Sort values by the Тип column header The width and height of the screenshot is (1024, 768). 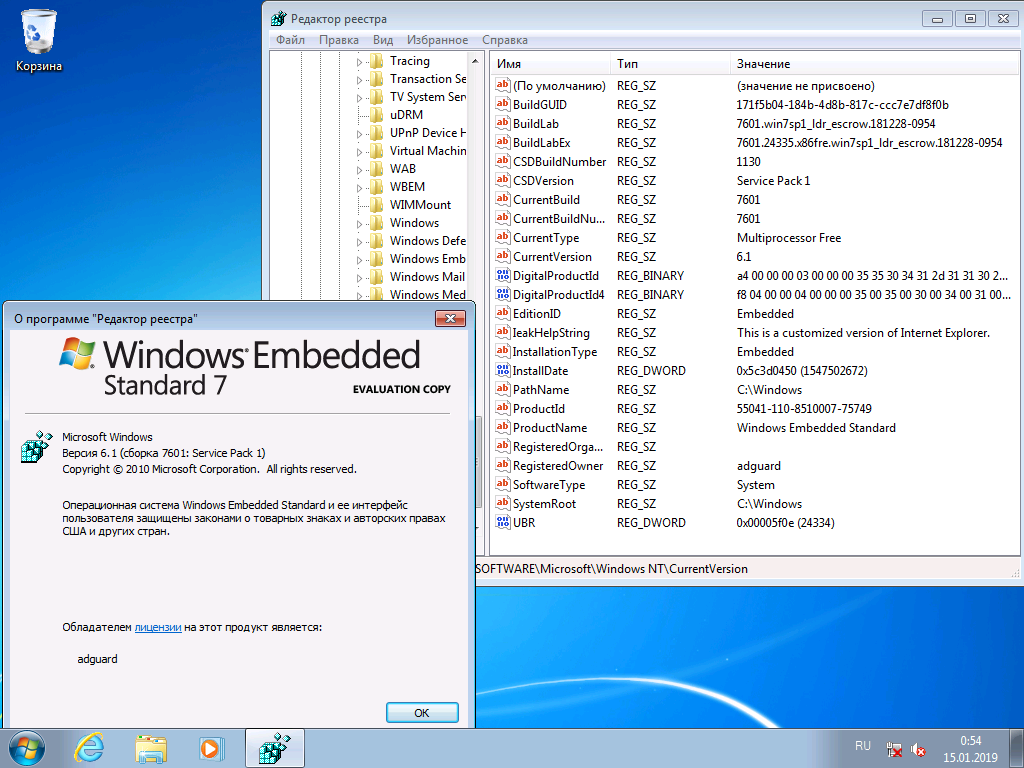point(670,64)
